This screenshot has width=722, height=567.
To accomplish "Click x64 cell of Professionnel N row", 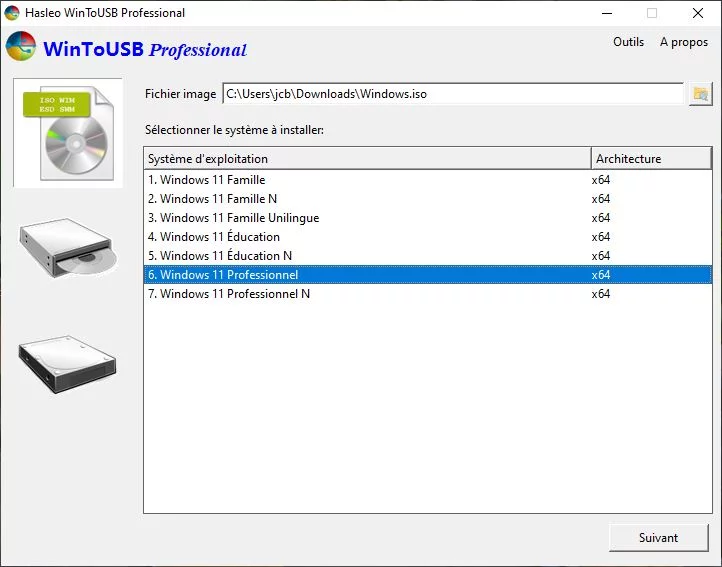I will point(600,294).
